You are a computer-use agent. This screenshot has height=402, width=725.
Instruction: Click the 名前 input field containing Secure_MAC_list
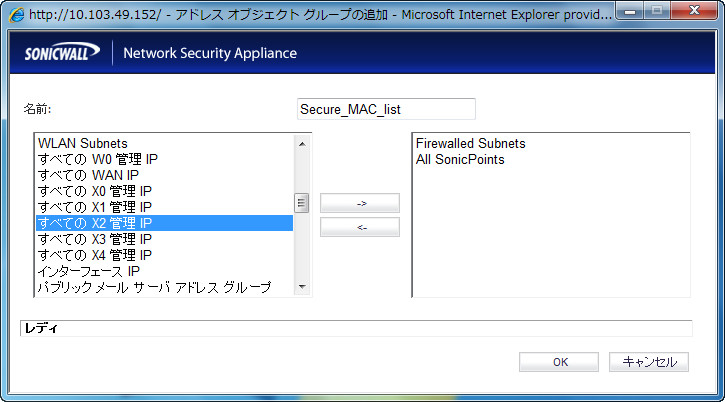pyautogui.click(x=386, y=109)
